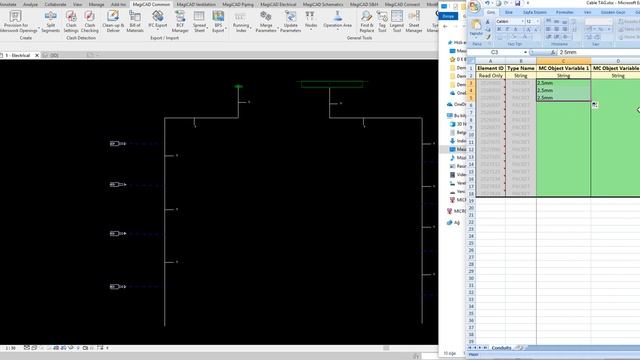Open Excel Formüller tab
Screen dimensions: 640x360
tap(564, 12)
